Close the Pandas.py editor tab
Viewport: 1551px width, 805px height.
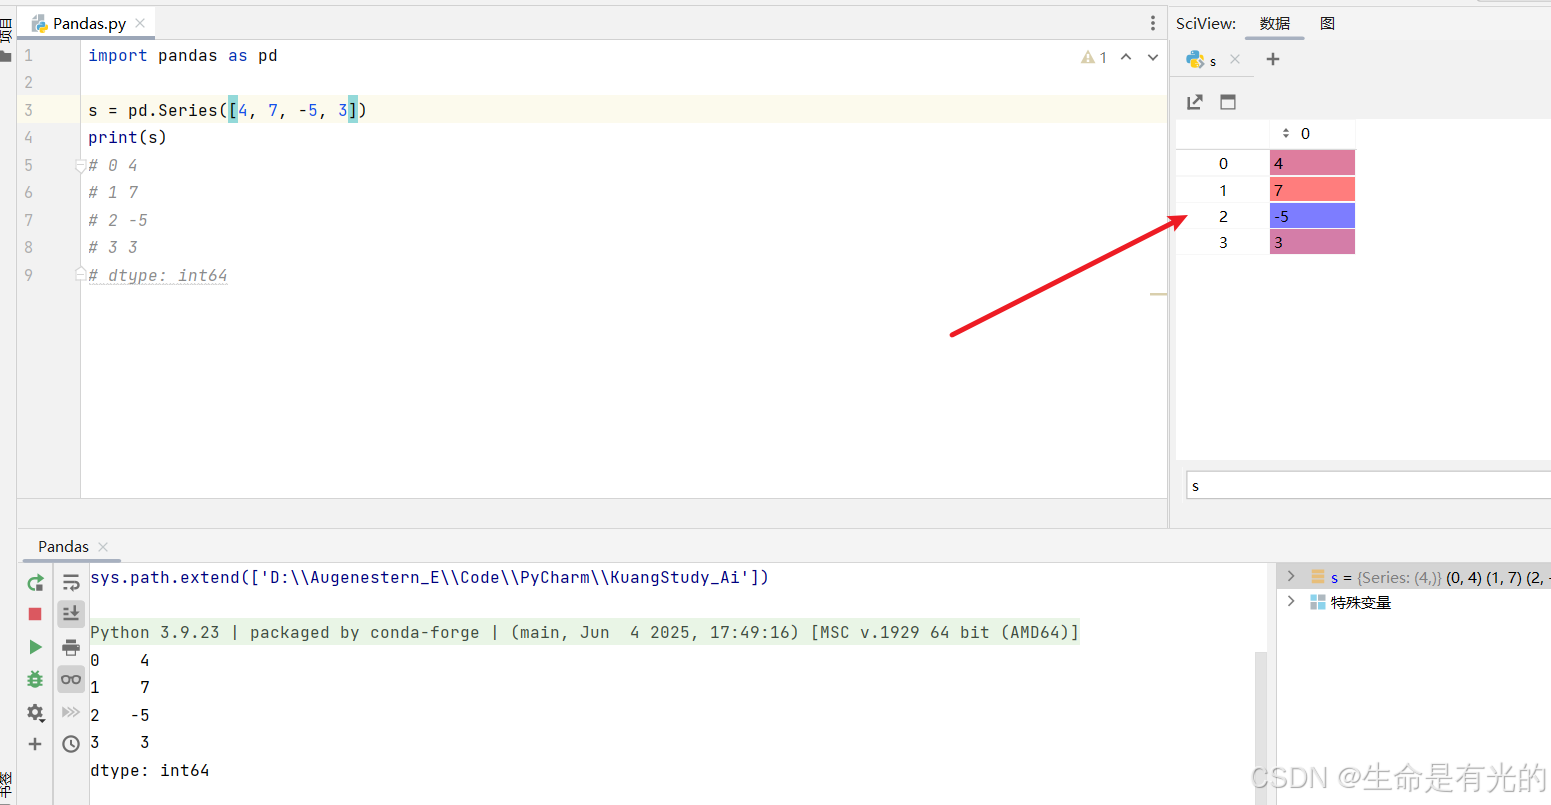point(140,23)
